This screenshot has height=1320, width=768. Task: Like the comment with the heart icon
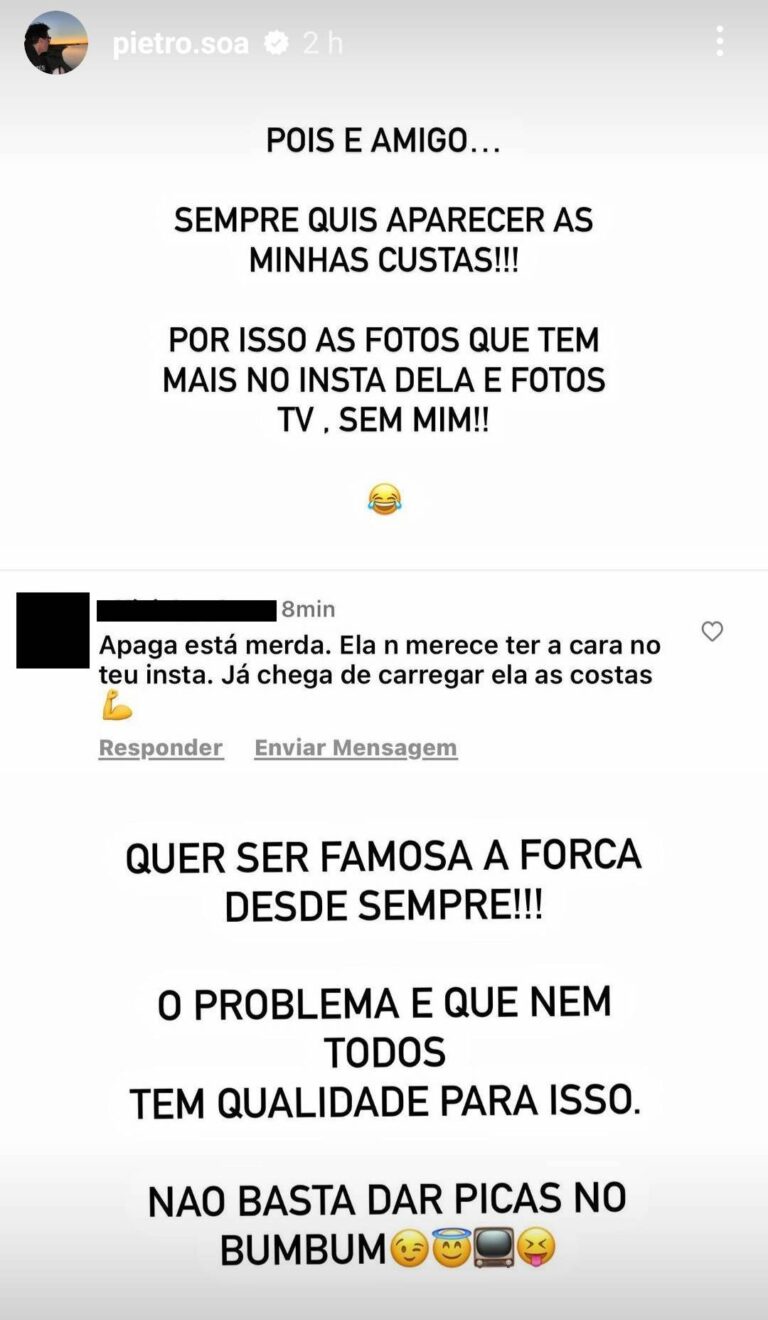(x=712, y=631)
